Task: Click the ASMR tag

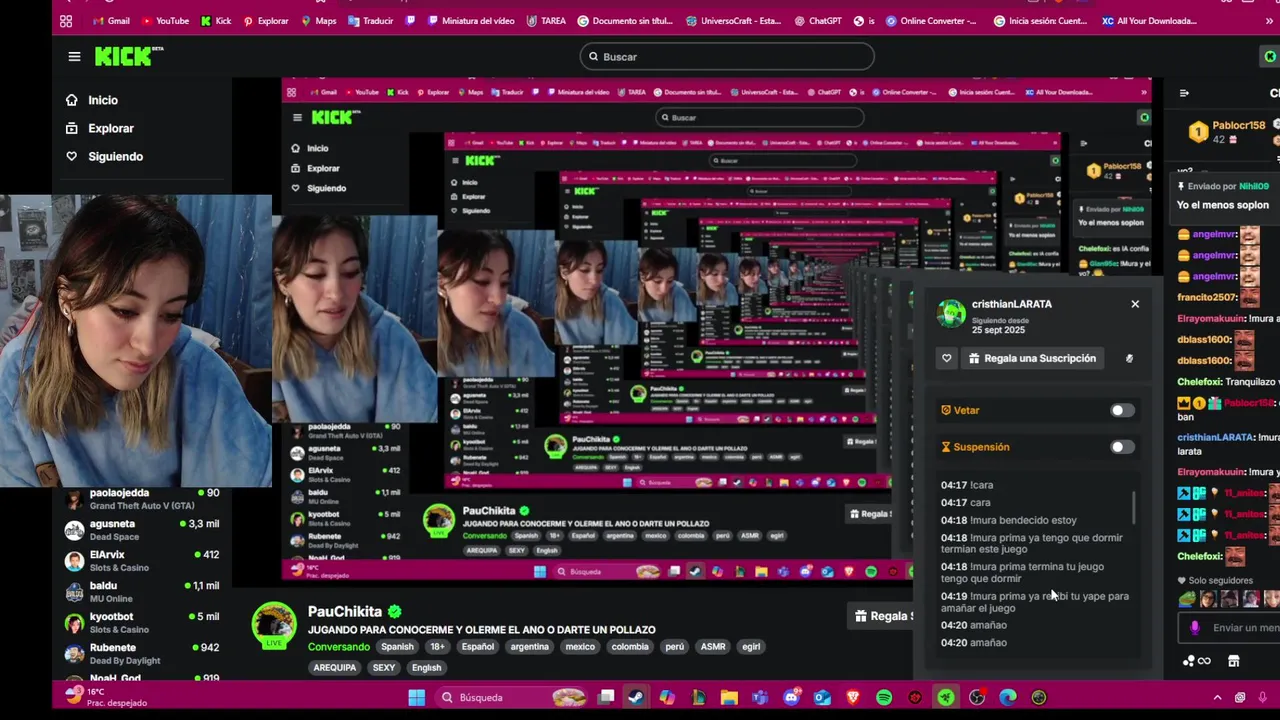Action: (x=713, y=647)
